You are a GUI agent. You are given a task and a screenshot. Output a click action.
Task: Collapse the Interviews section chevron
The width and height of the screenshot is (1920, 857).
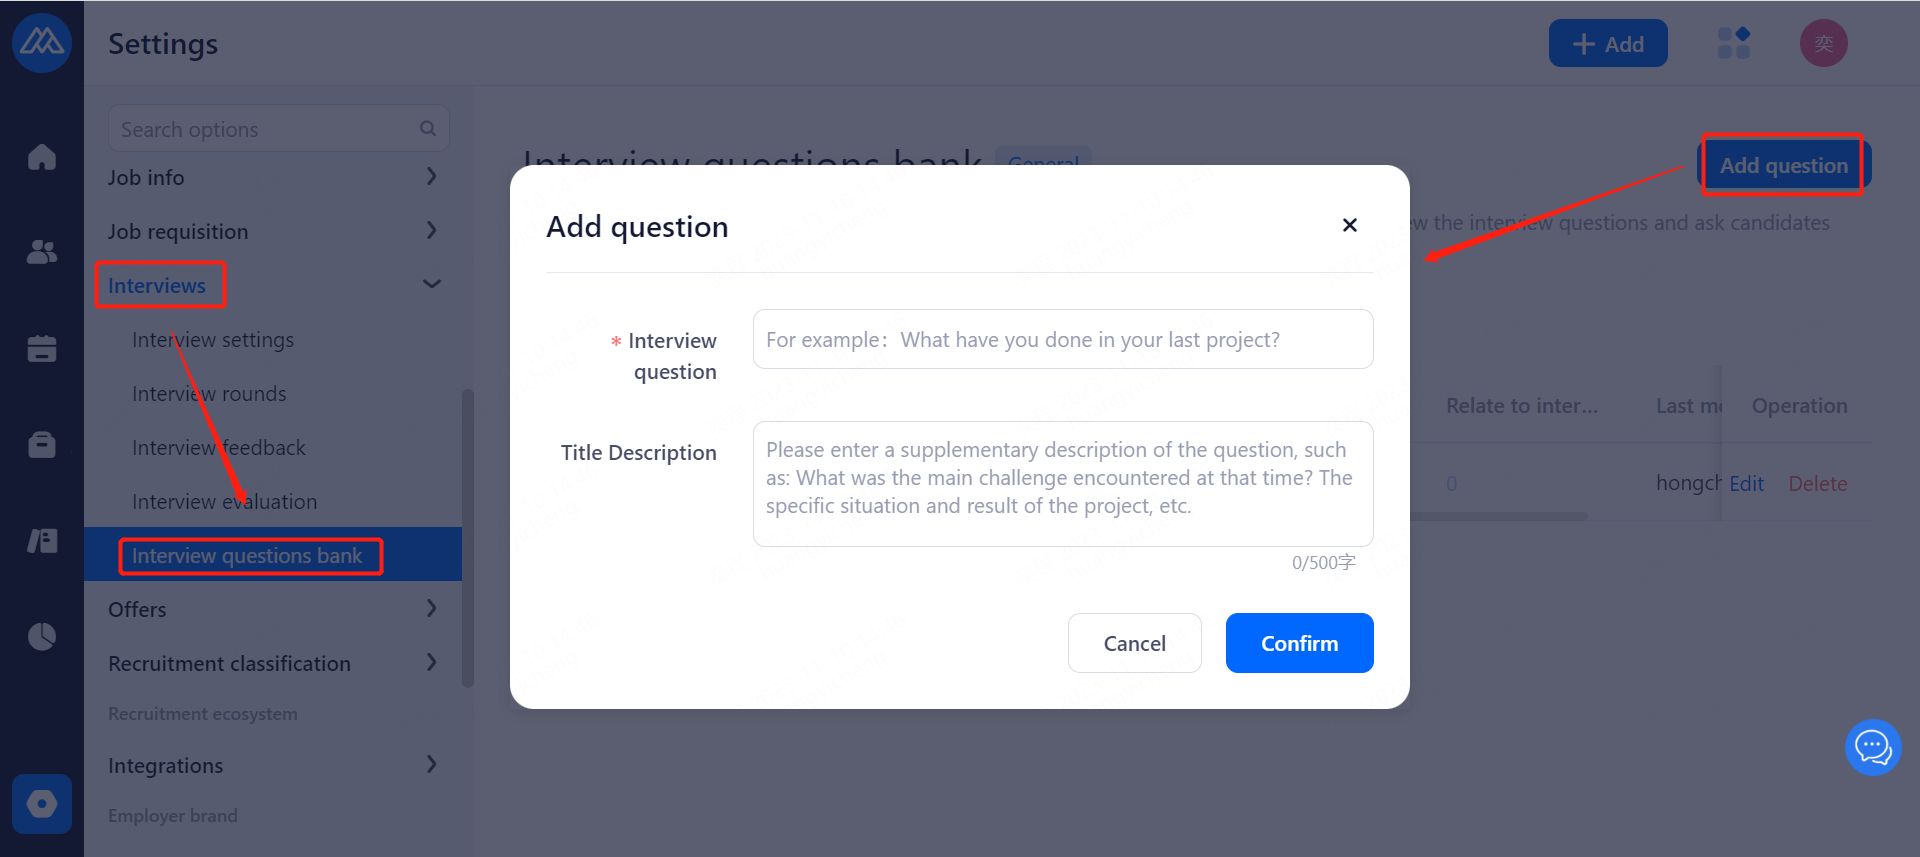431,285
